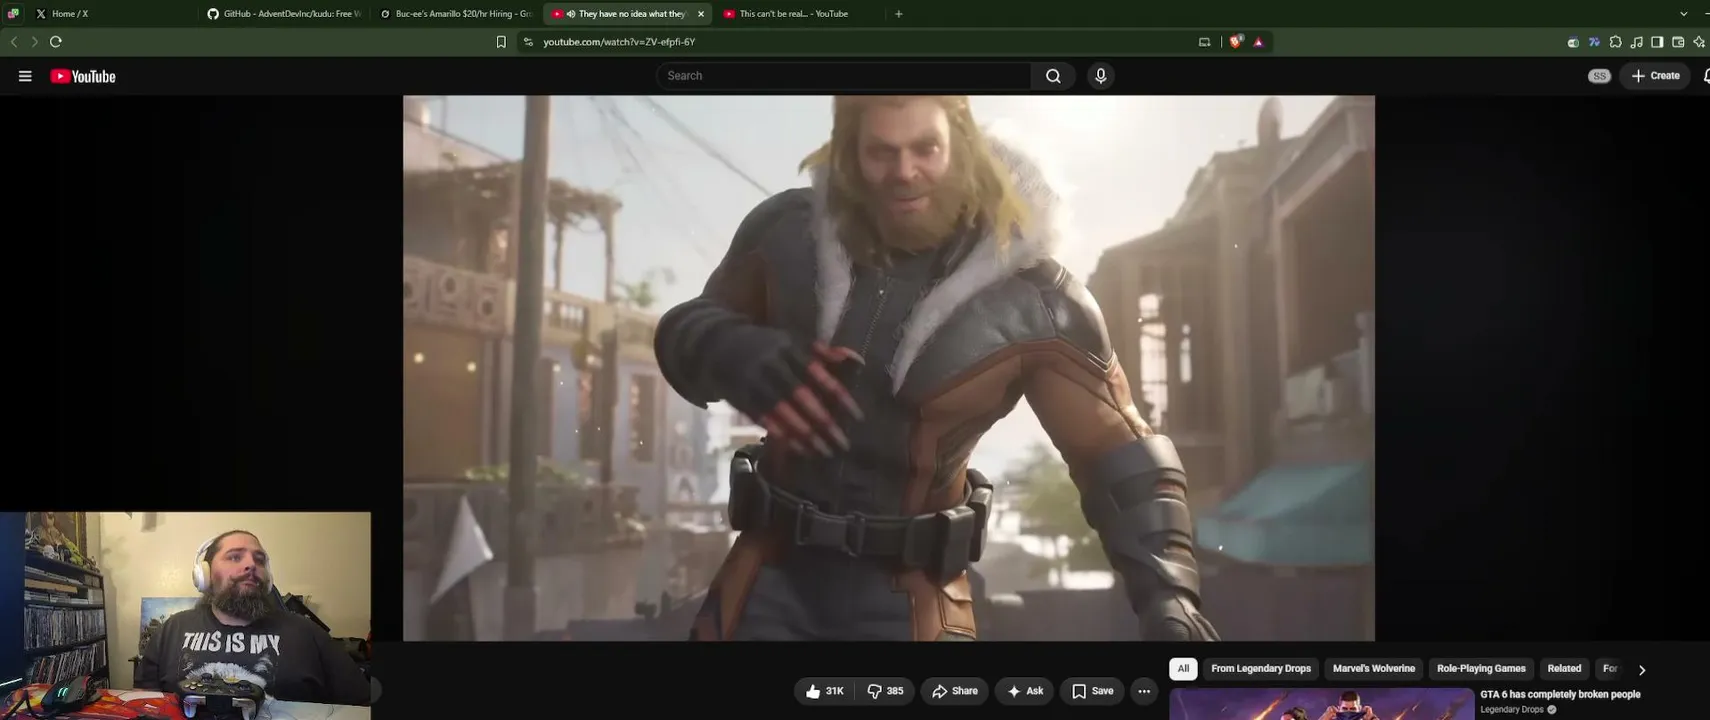Open 'GTA 6 has completely broken people' video
Image resolution: width=1710 pixels, height=720 pixels.
coord(1560,694)
